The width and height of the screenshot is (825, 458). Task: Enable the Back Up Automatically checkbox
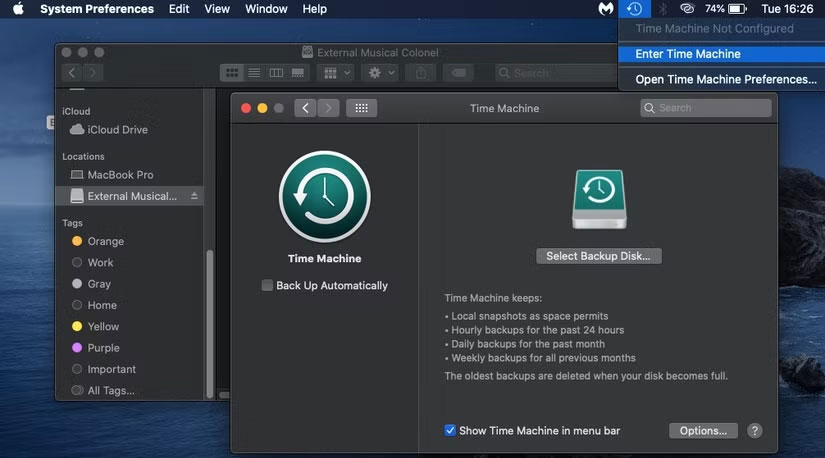tap(267, 286)
